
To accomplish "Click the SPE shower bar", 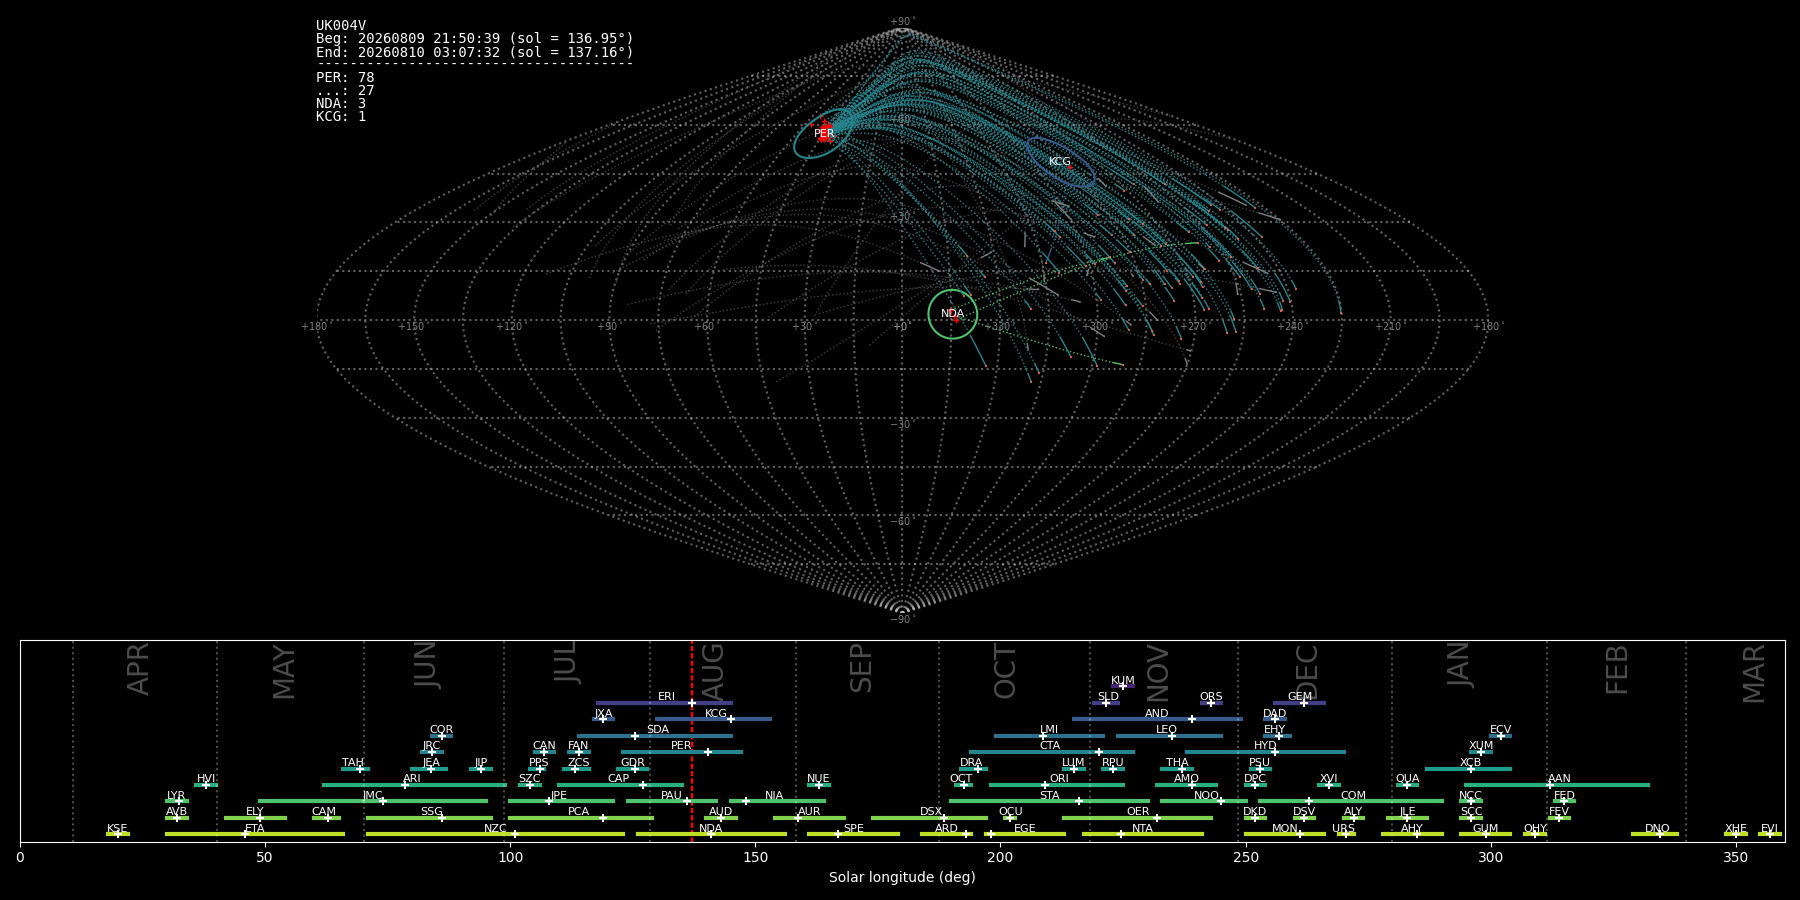I will click(x=853, y=834).
